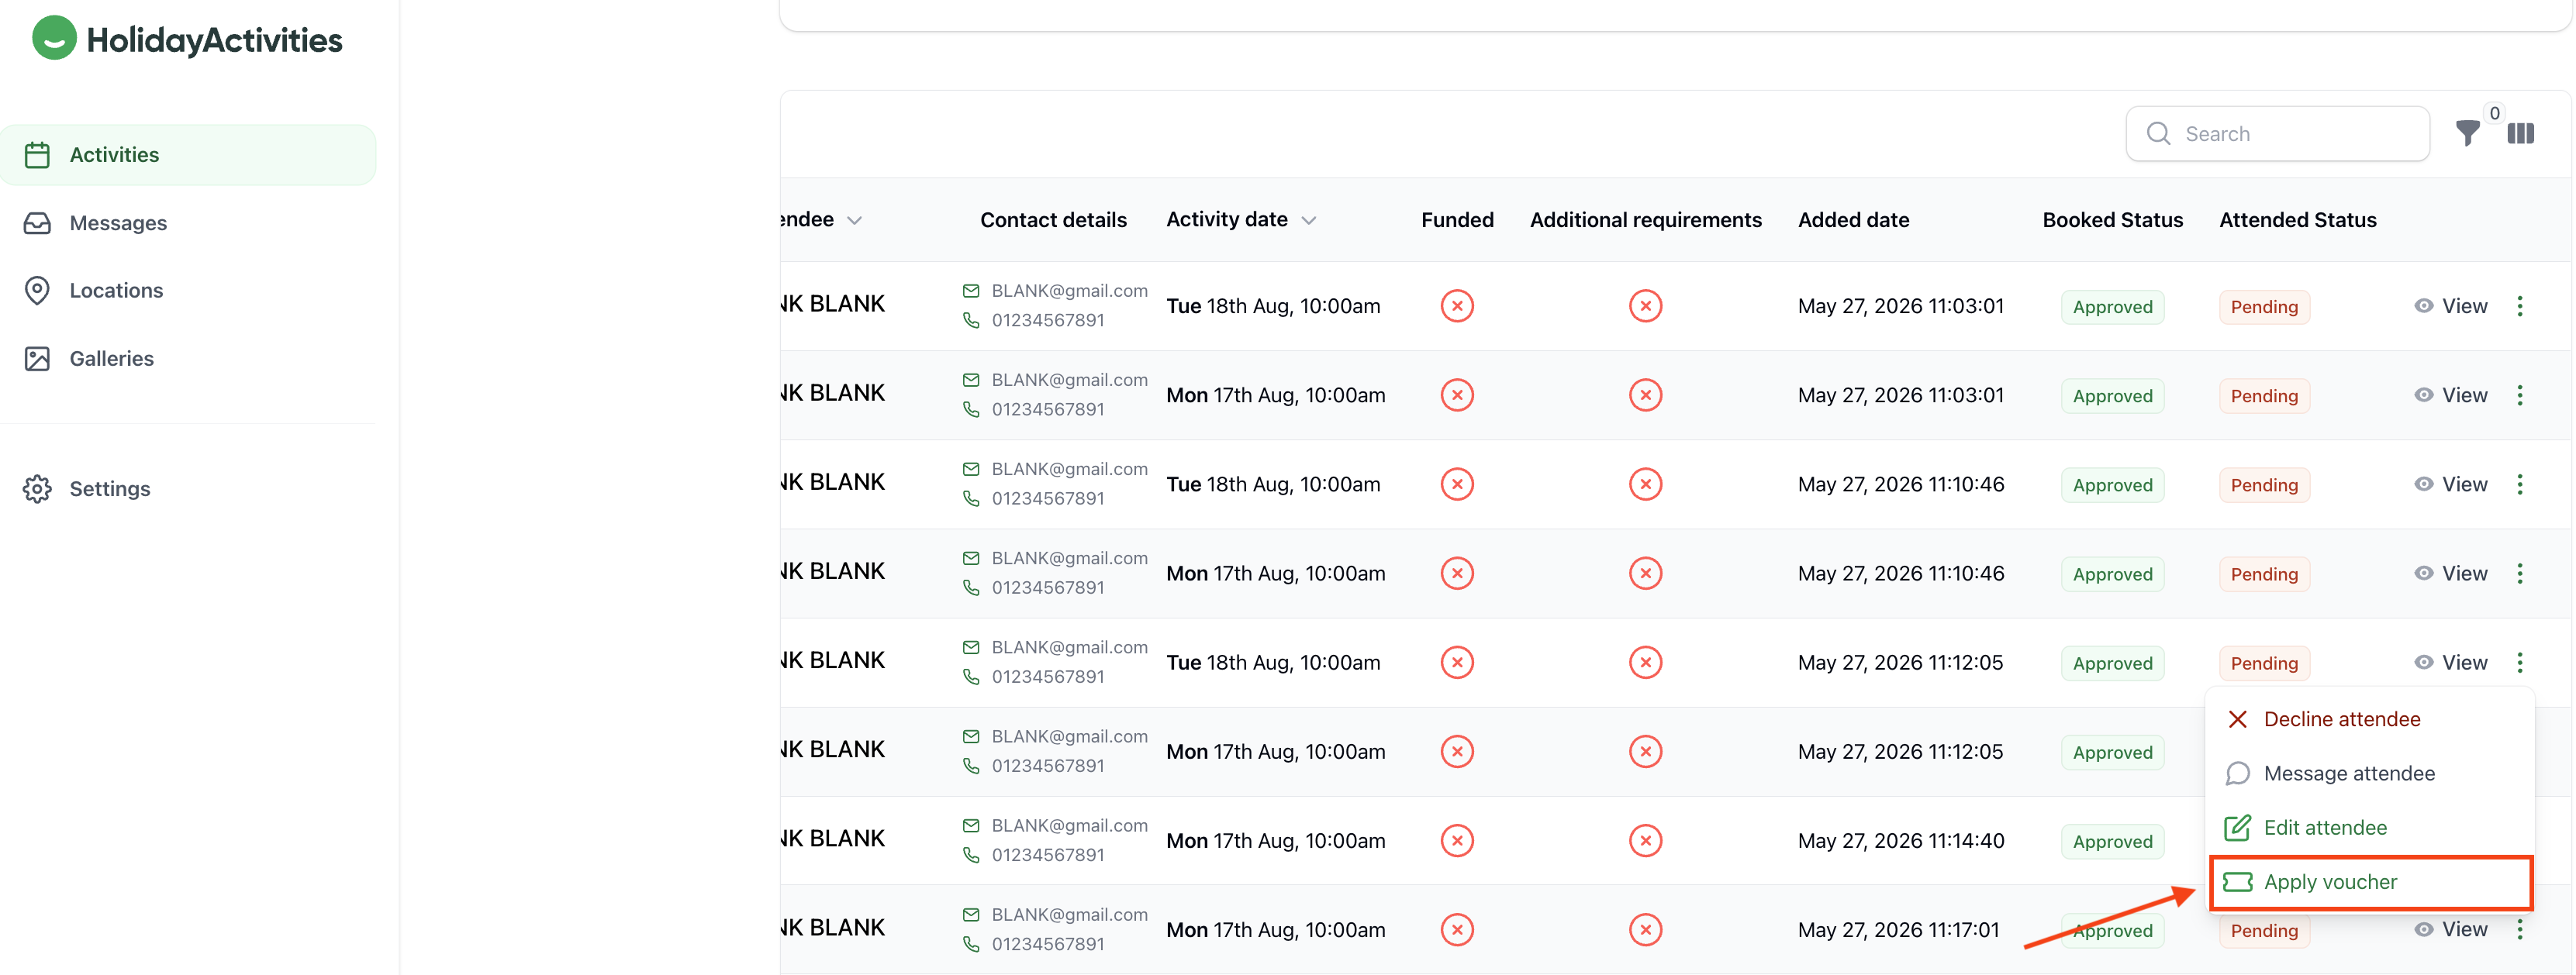
Task: Focus the Search input field
Action: pos(2277,134)
